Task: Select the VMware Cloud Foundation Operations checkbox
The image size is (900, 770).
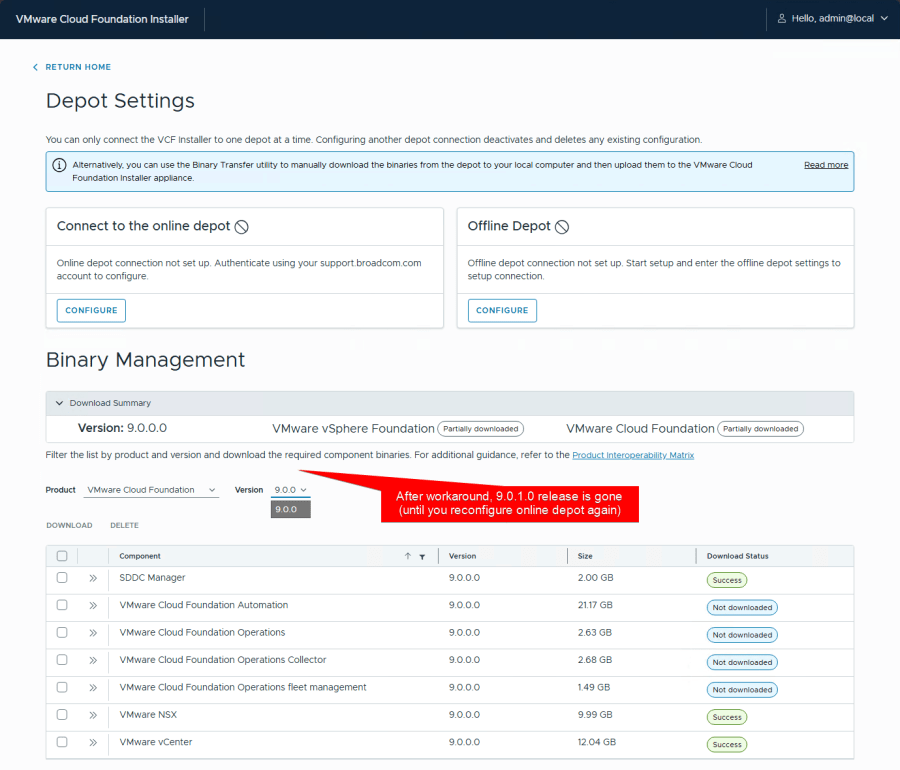Action: point(62,633)
